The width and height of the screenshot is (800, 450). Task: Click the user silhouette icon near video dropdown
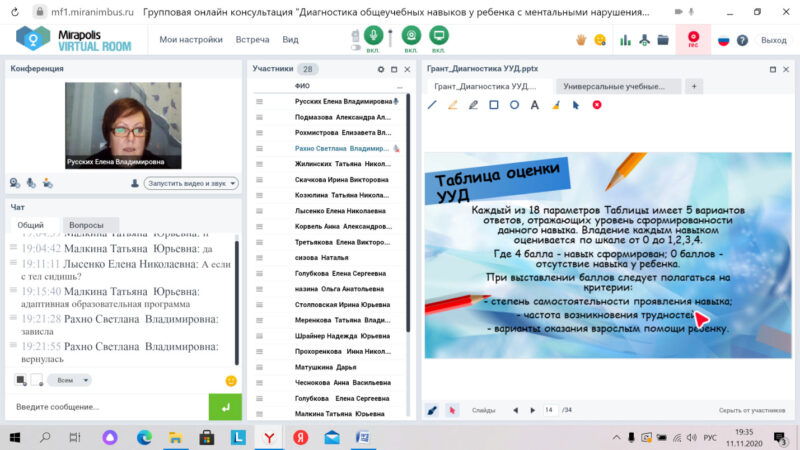pos(135,183)
